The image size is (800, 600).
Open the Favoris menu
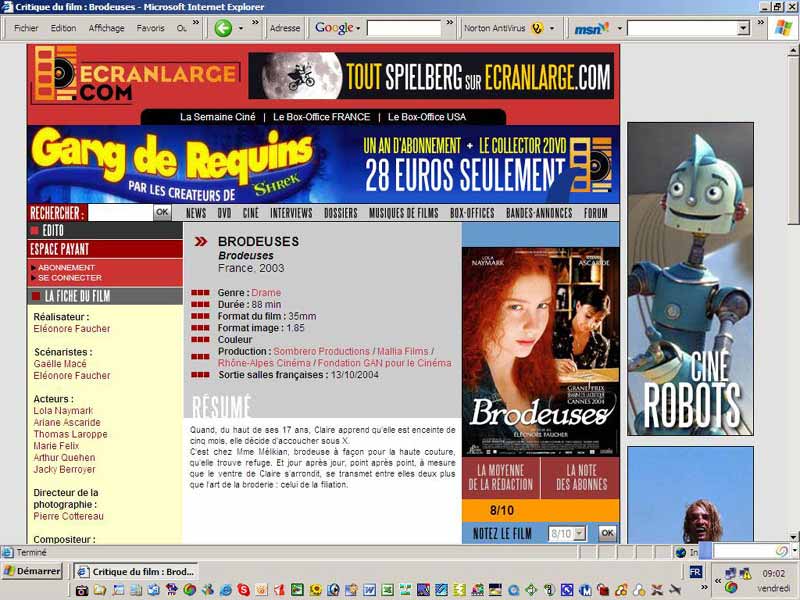coord(151,28)
